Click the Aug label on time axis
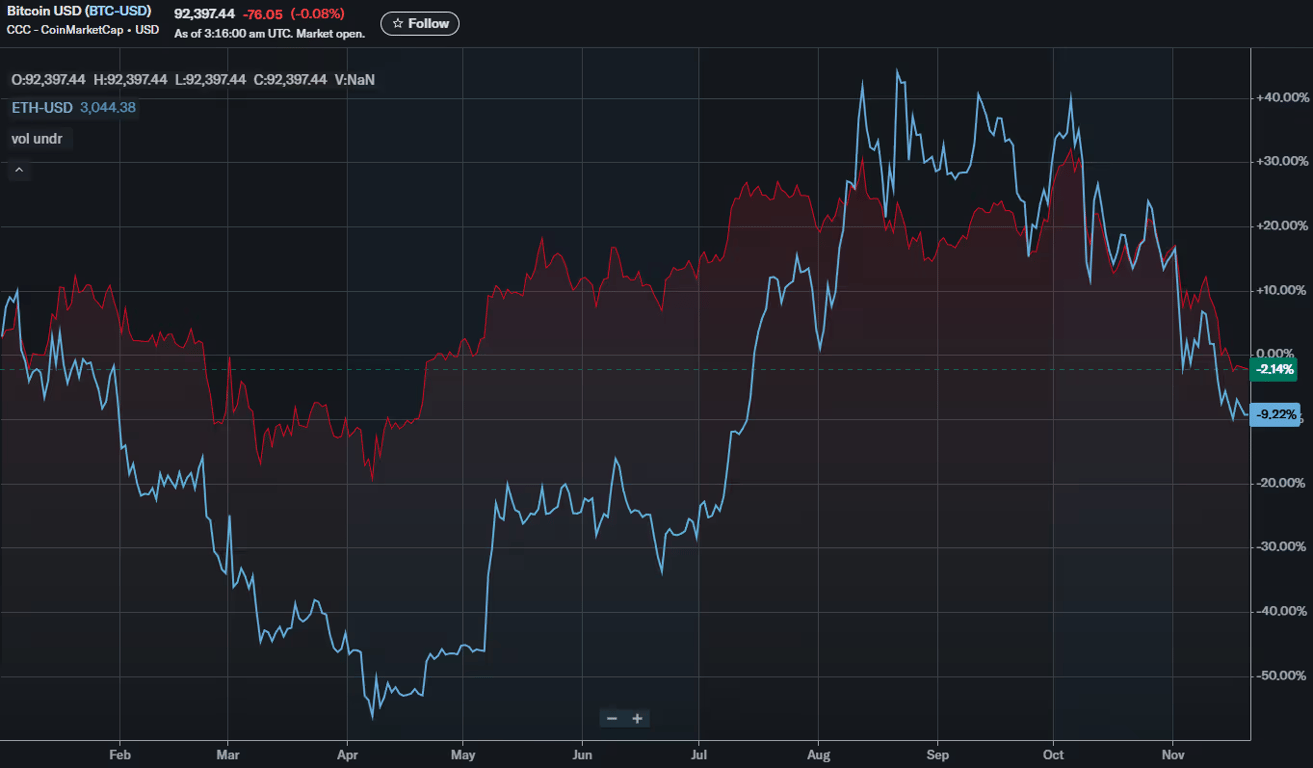Viewport: 1313px width, 768px height. 818,753
